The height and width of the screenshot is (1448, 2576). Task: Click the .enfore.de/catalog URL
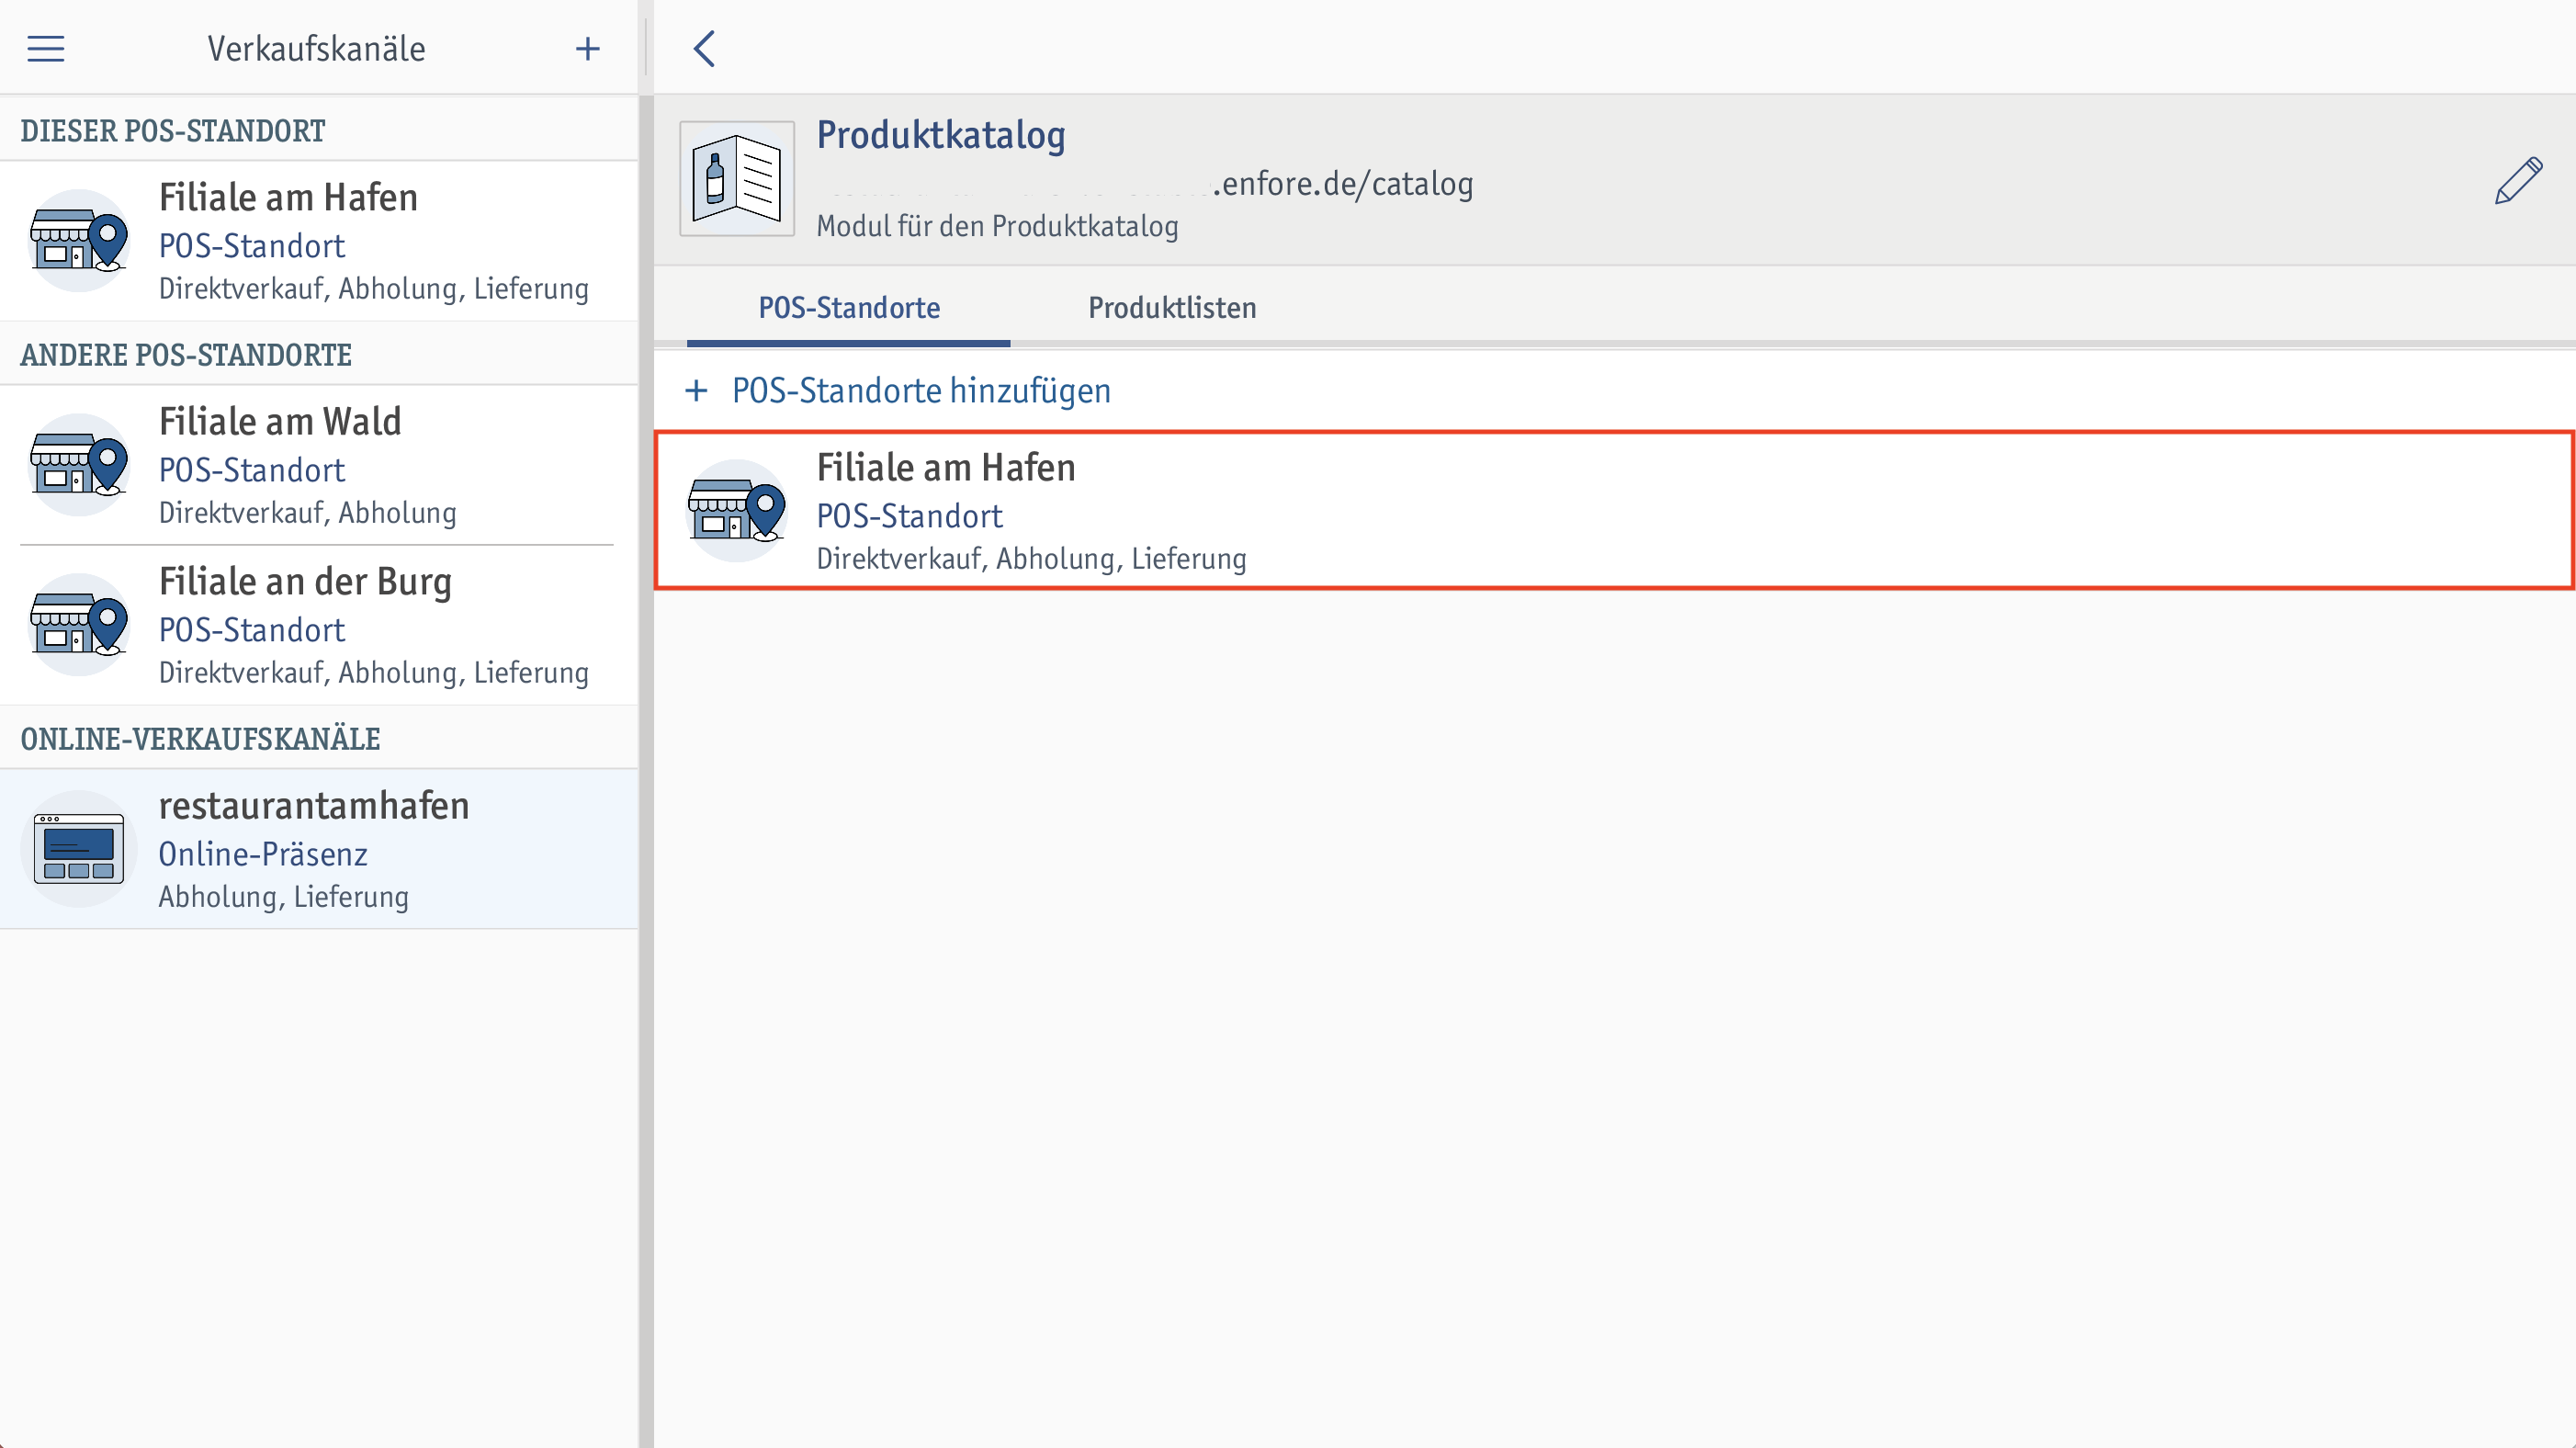[x=1342, y=184]
